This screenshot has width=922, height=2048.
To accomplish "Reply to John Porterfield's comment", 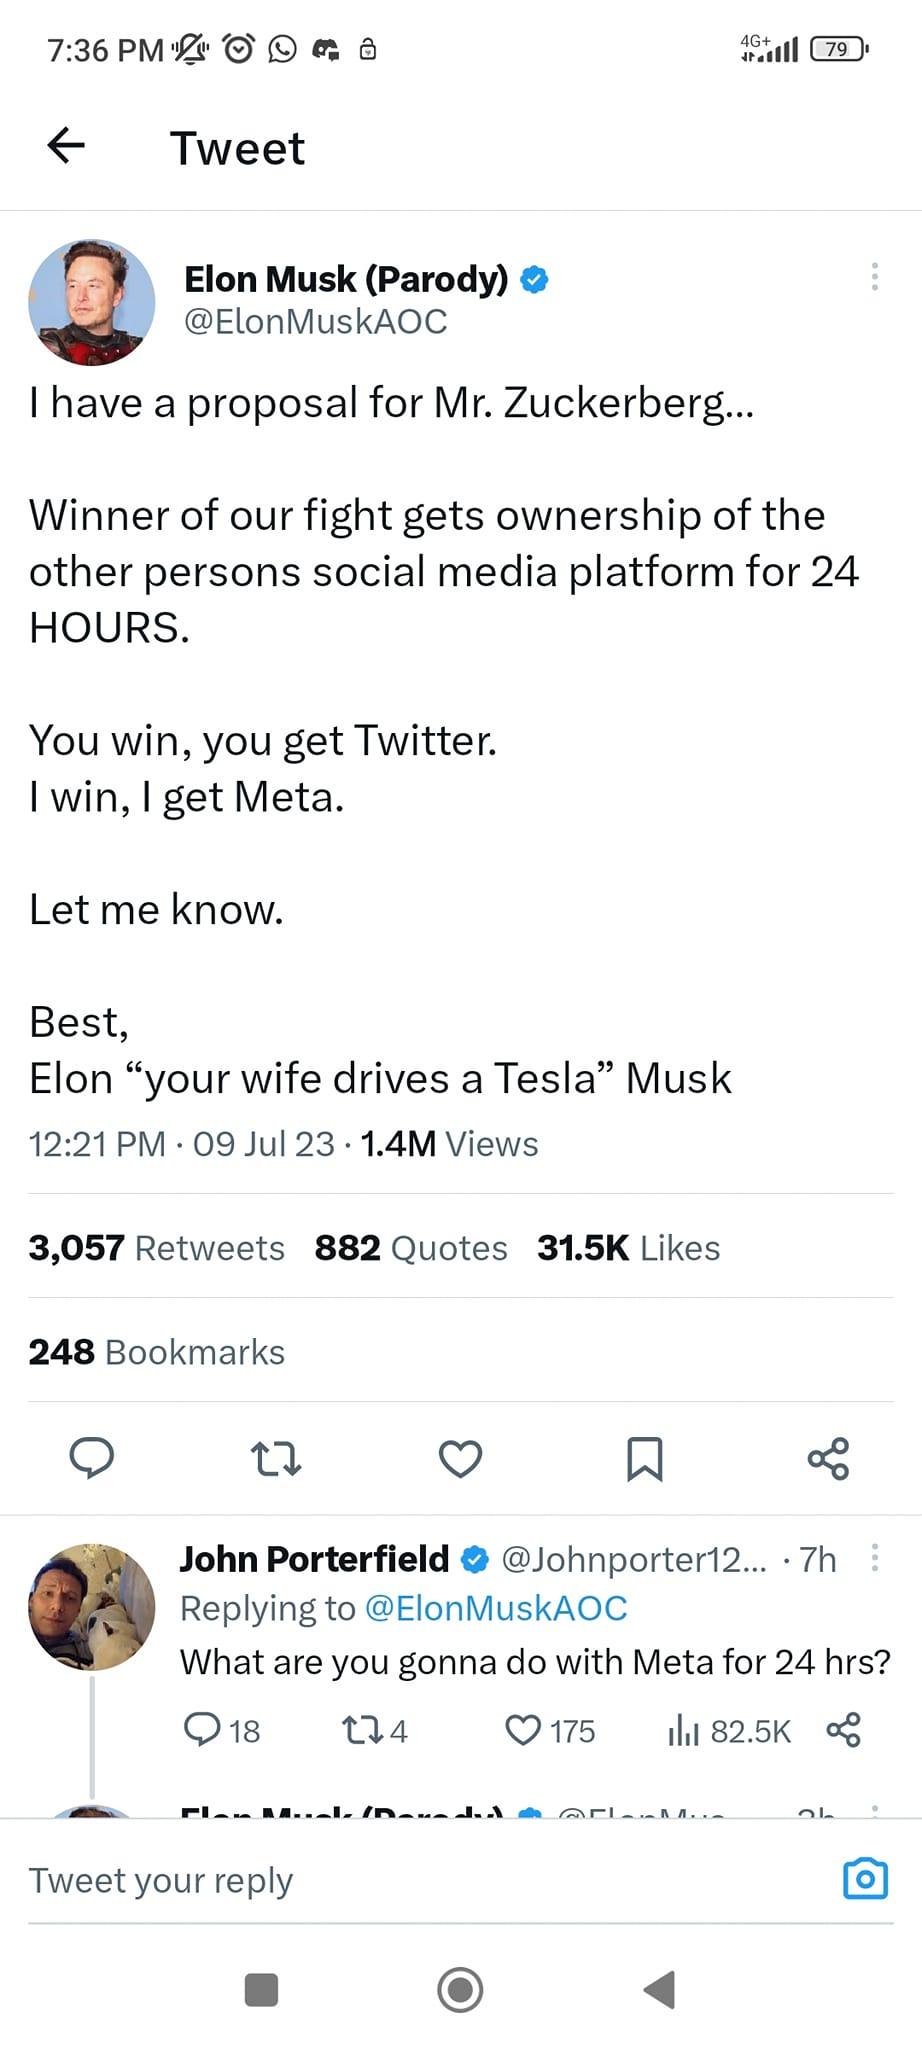I will (222, 1730).
